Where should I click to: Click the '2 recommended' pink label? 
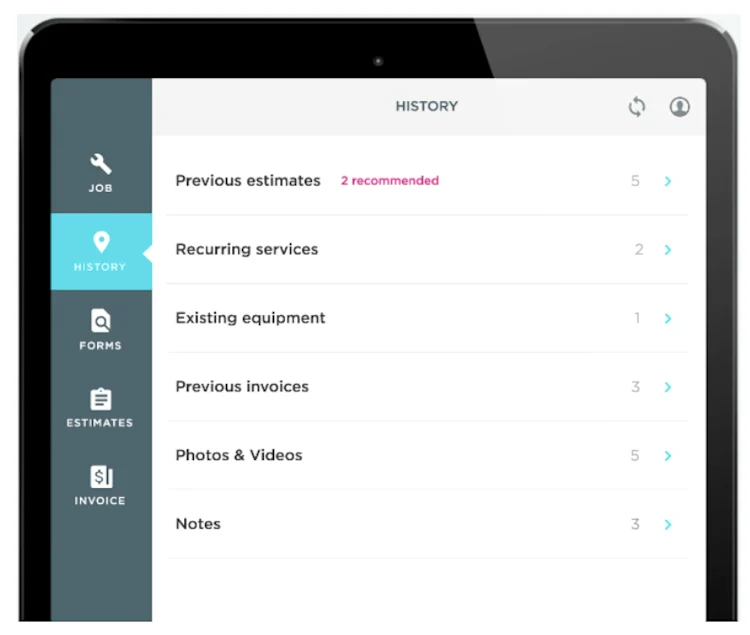click(390, 181)
